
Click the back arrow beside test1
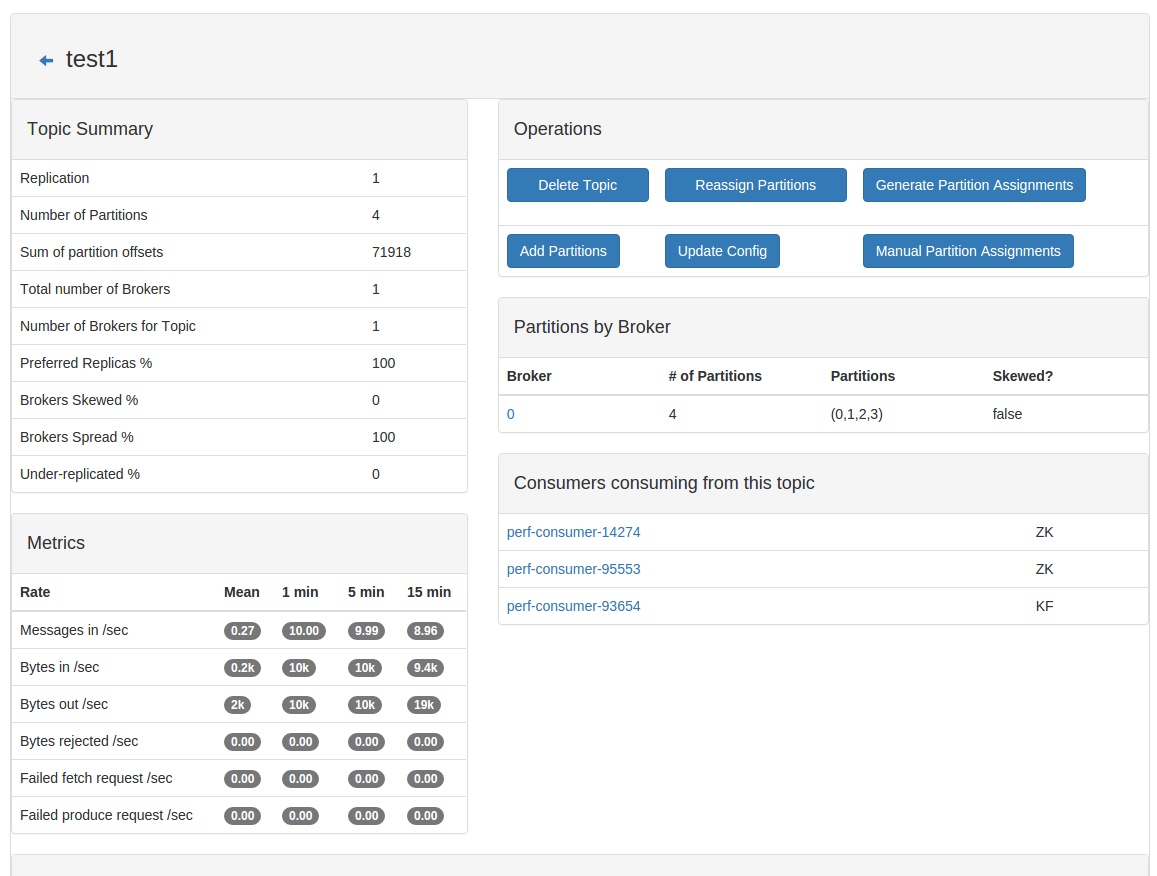tap(46, 61)
